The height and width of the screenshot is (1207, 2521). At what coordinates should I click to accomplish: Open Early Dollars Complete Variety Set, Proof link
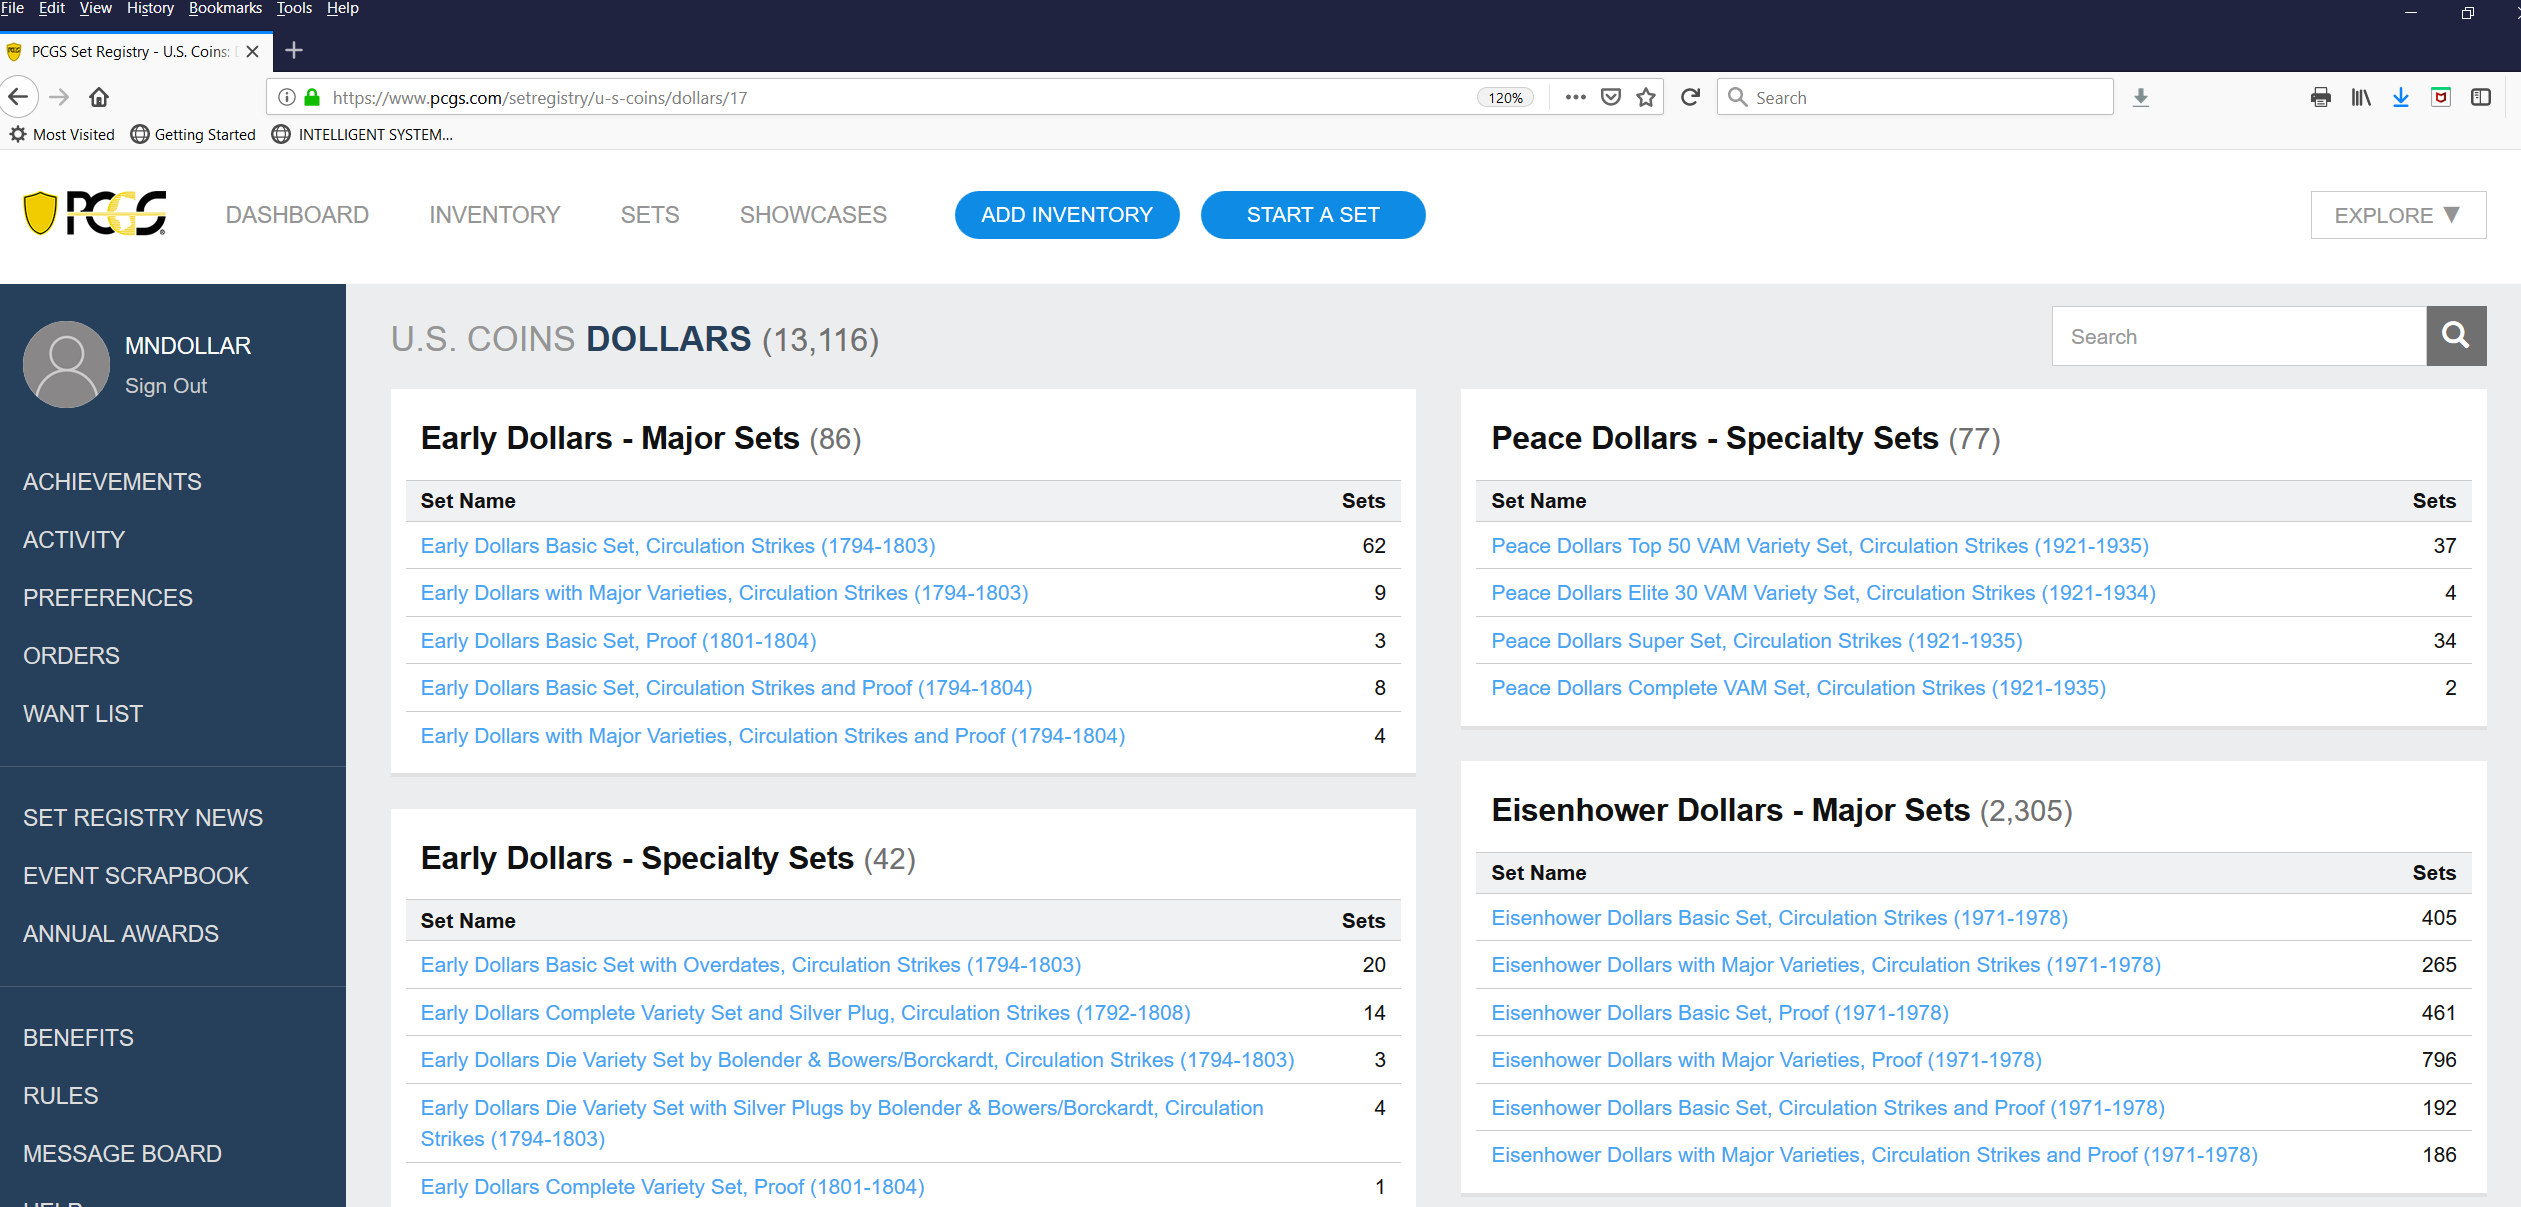(x=672, y=1187)
